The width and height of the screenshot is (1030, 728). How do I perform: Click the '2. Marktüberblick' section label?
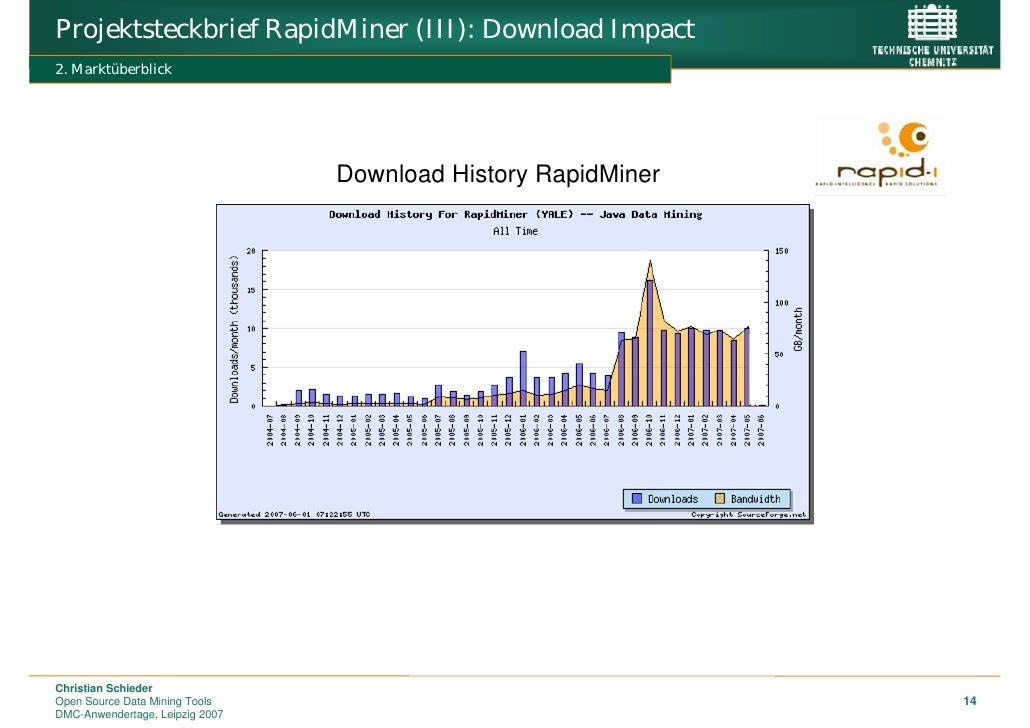click(114, 69)
